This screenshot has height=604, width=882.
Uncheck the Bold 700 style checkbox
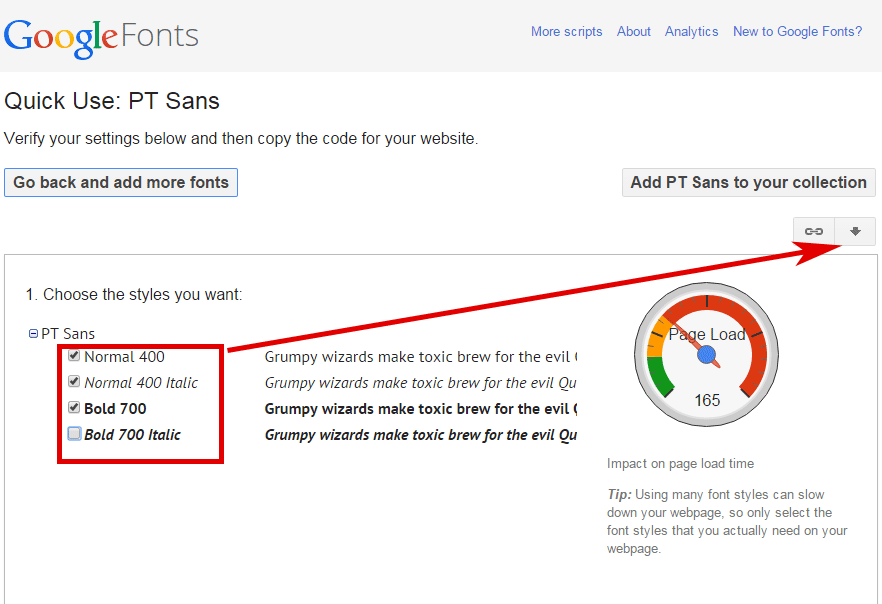(74, 407)
